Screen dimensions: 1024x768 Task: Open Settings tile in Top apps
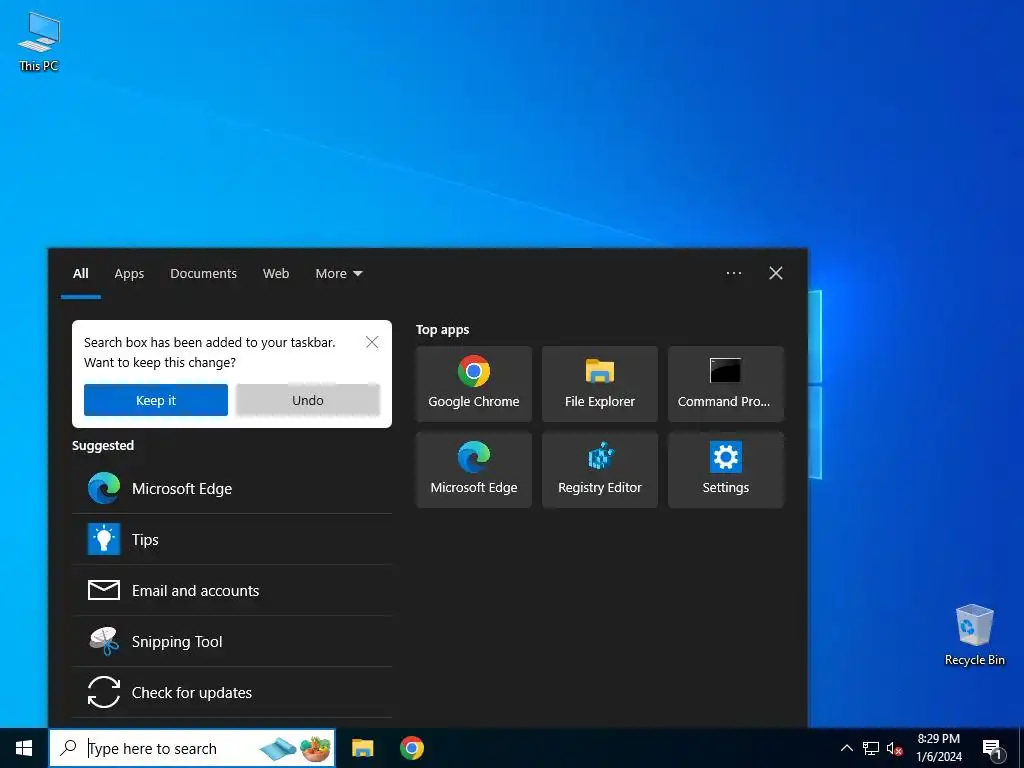pos(726,470)
